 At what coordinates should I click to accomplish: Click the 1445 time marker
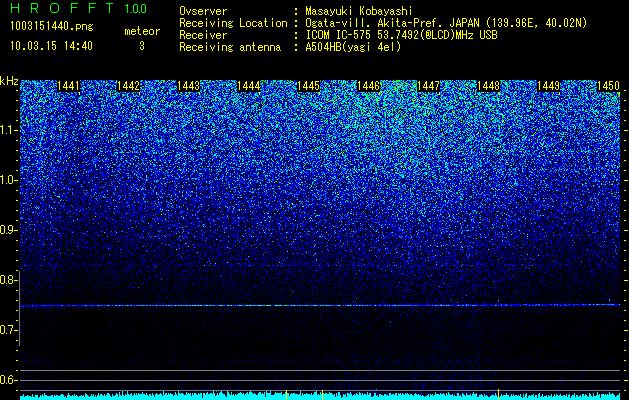pos(308,86)
